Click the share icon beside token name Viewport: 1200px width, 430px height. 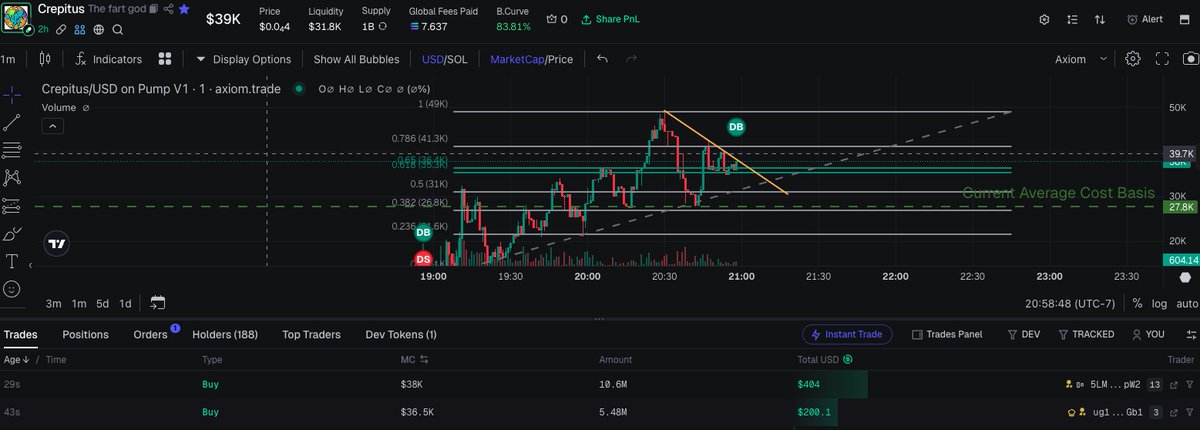click(168, 9)
